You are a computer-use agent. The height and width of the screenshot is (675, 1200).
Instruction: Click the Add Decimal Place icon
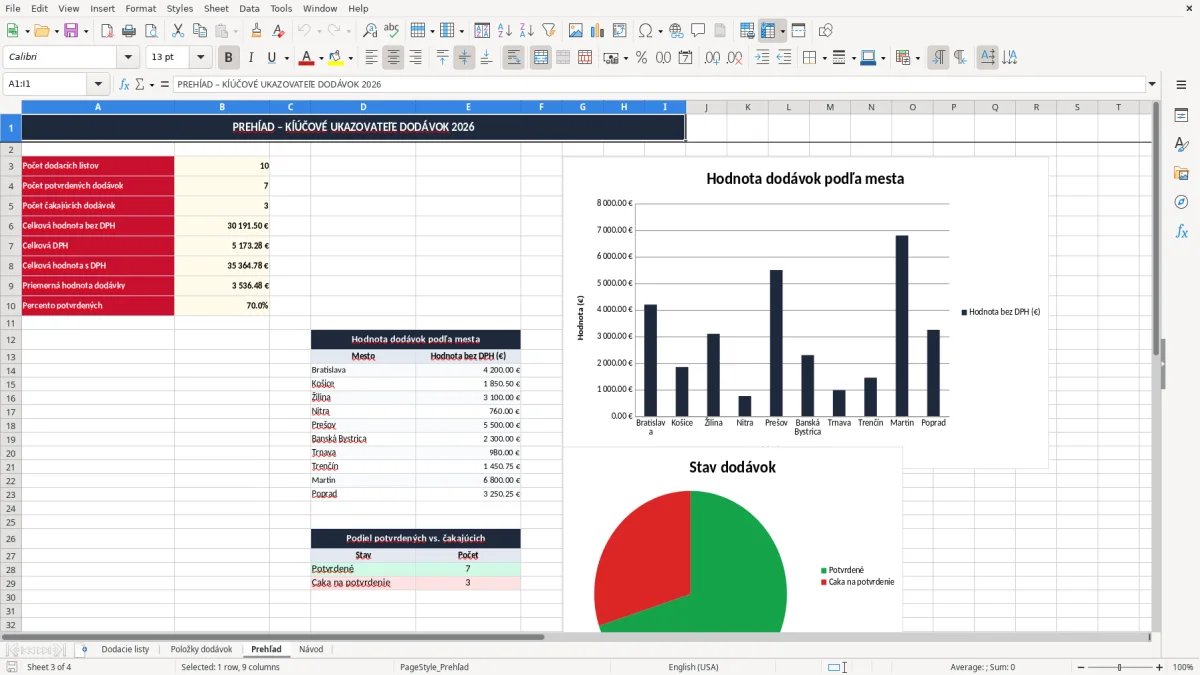click(x=712, y=58)
